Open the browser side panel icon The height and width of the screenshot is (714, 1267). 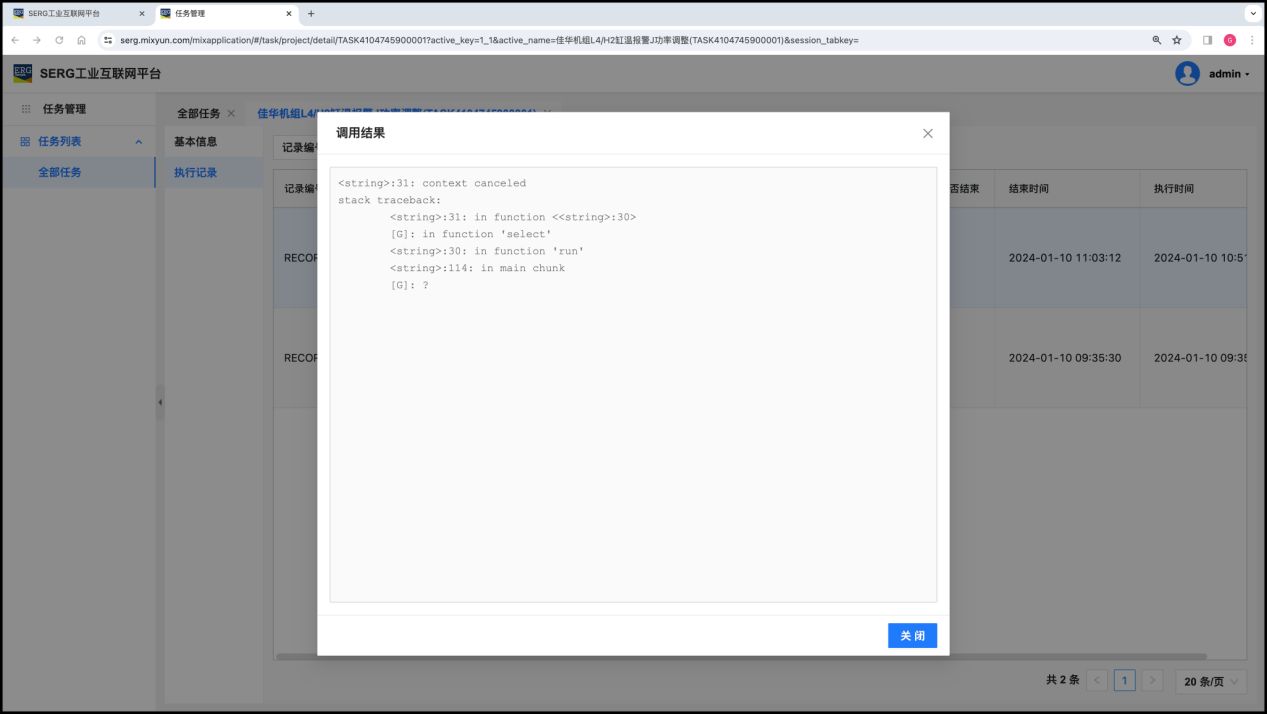1207,40
